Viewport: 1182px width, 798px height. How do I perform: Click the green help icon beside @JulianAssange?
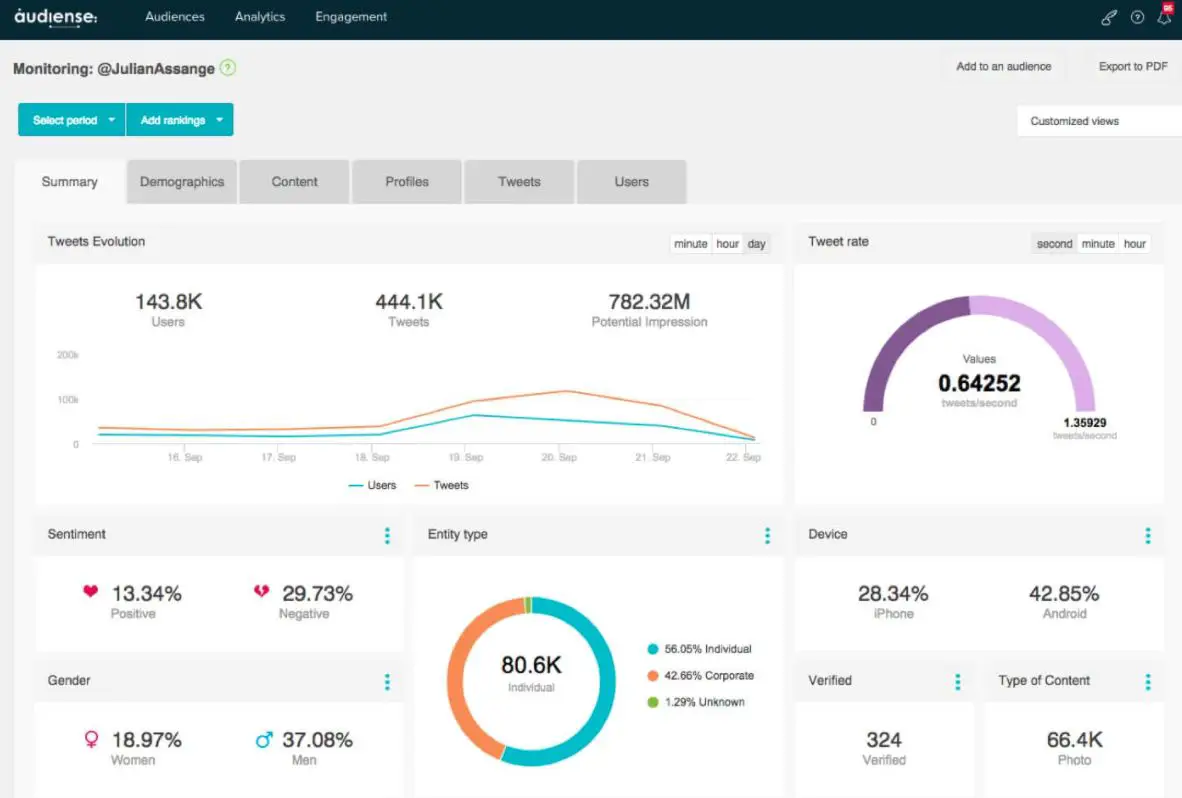tap(228, 68)
